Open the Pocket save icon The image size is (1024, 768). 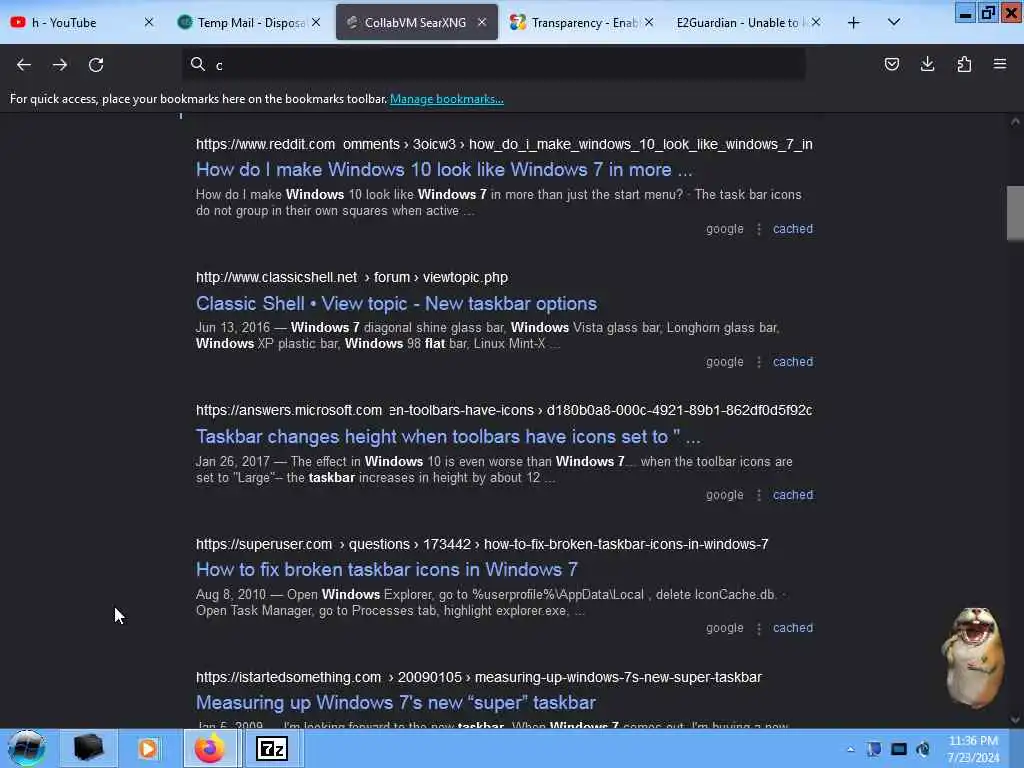click(891, 64)
